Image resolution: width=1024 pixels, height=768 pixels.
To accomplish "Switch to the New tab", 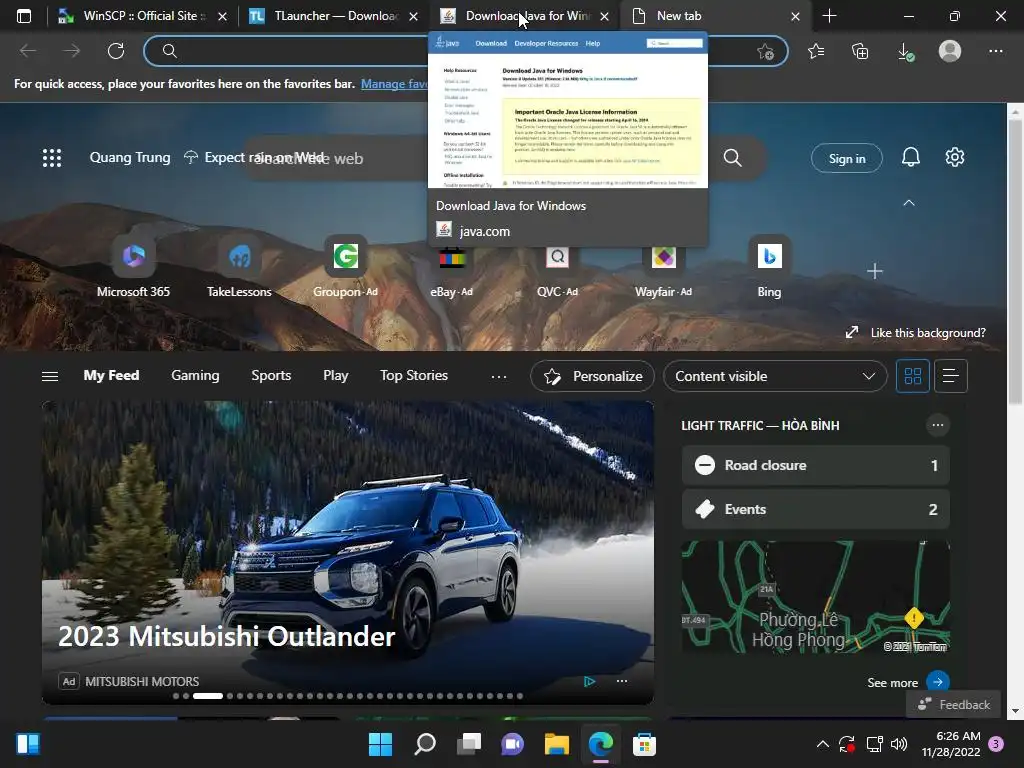I will [716, 16].
